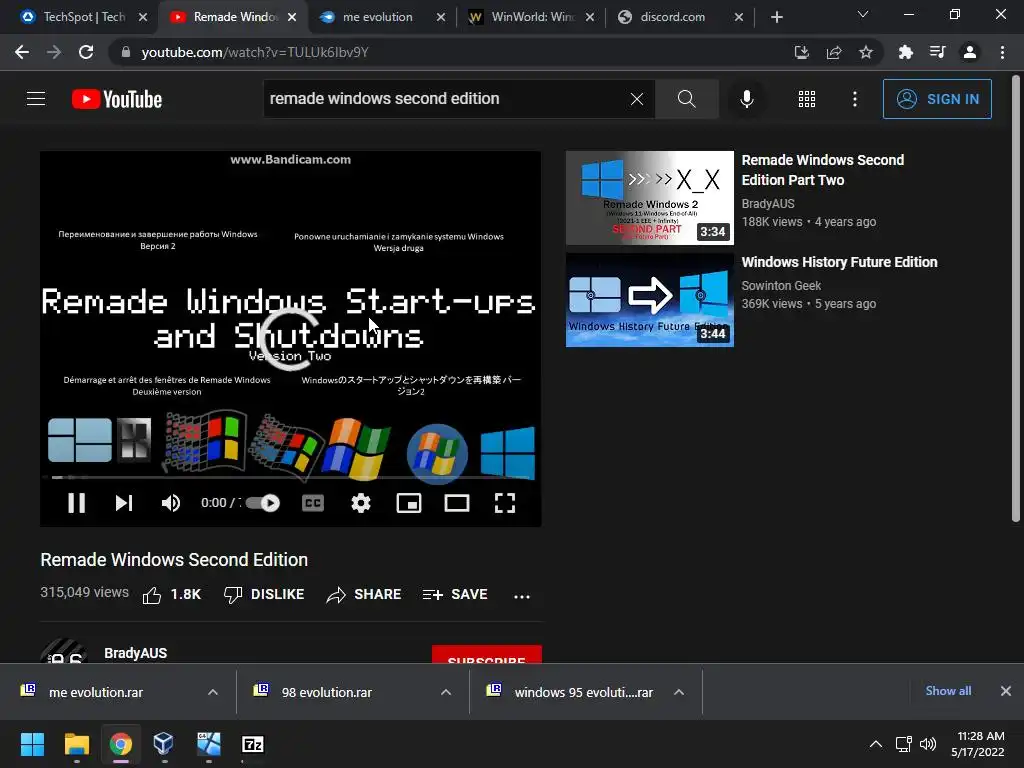
Task: Open the me evolution.rar downloaded file
Action: coord(96,692)
